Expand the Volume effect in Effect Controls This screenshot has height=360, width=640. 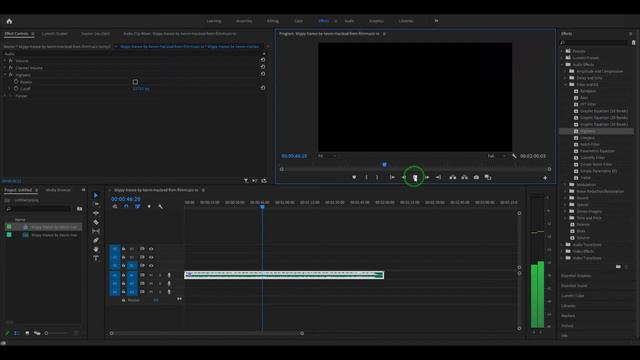tap(5, 61)
